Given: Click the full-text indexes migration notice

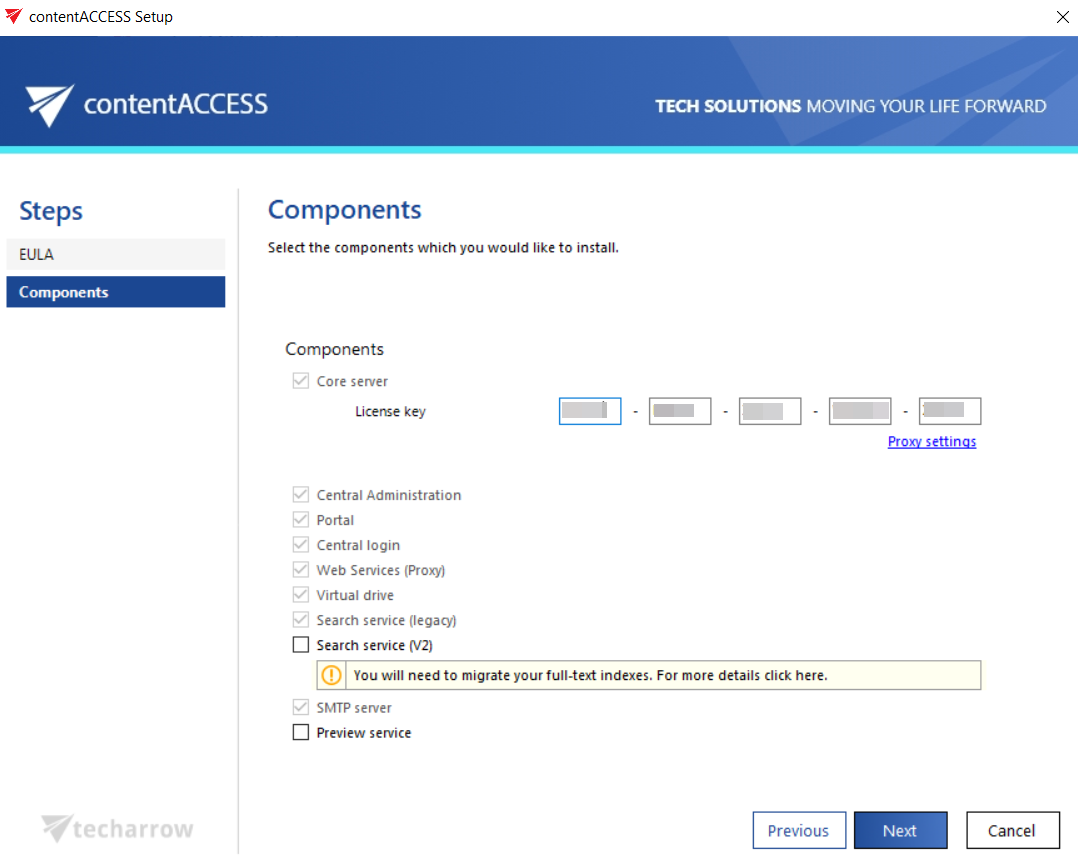Looking at the screenshot, I should (x=590, y=676).
